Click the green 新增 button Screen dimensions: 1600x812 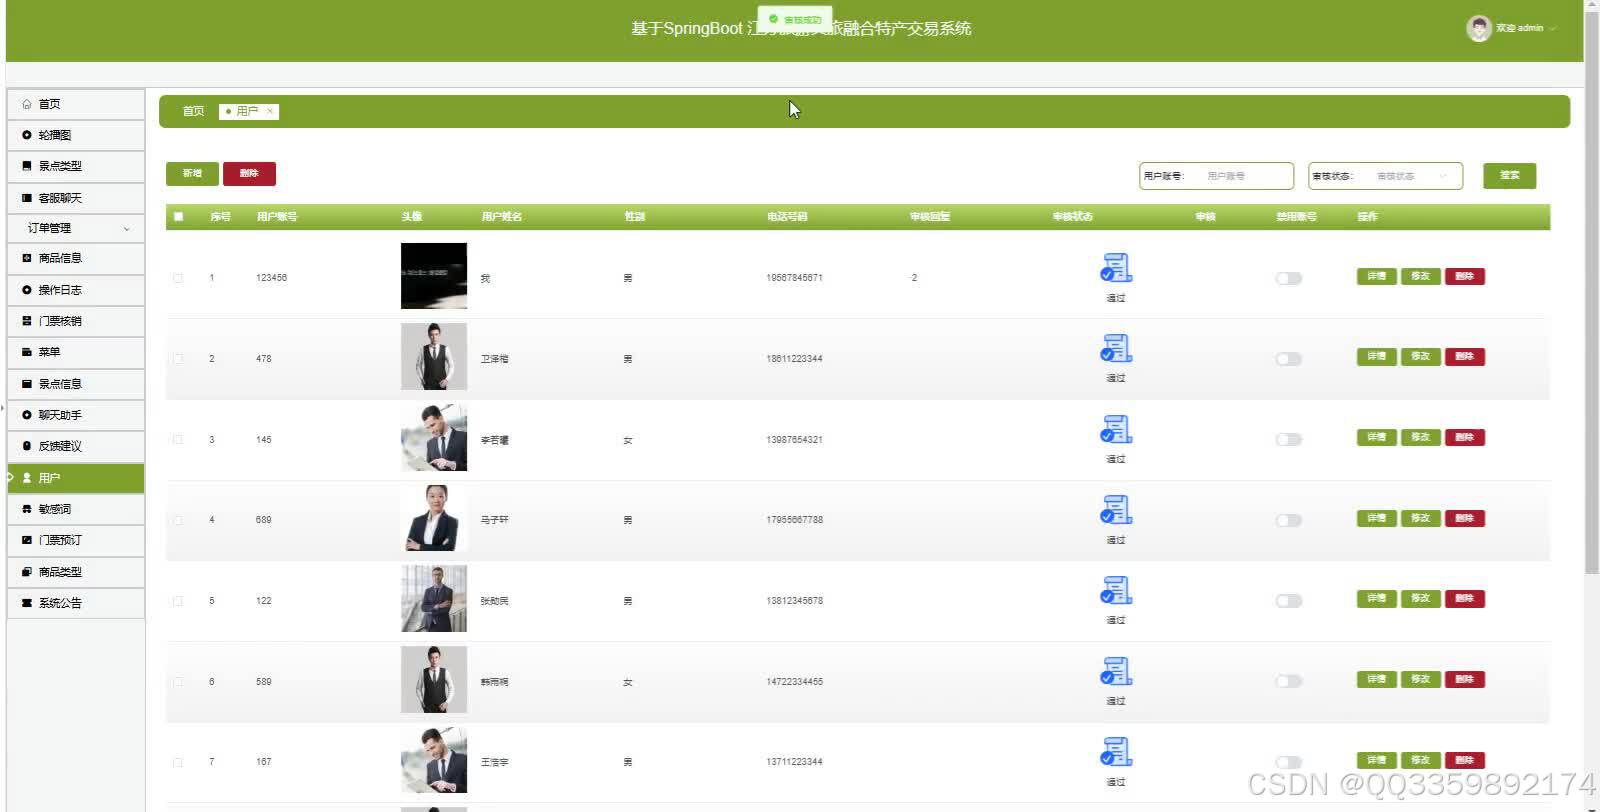click(x=192, y=174)
